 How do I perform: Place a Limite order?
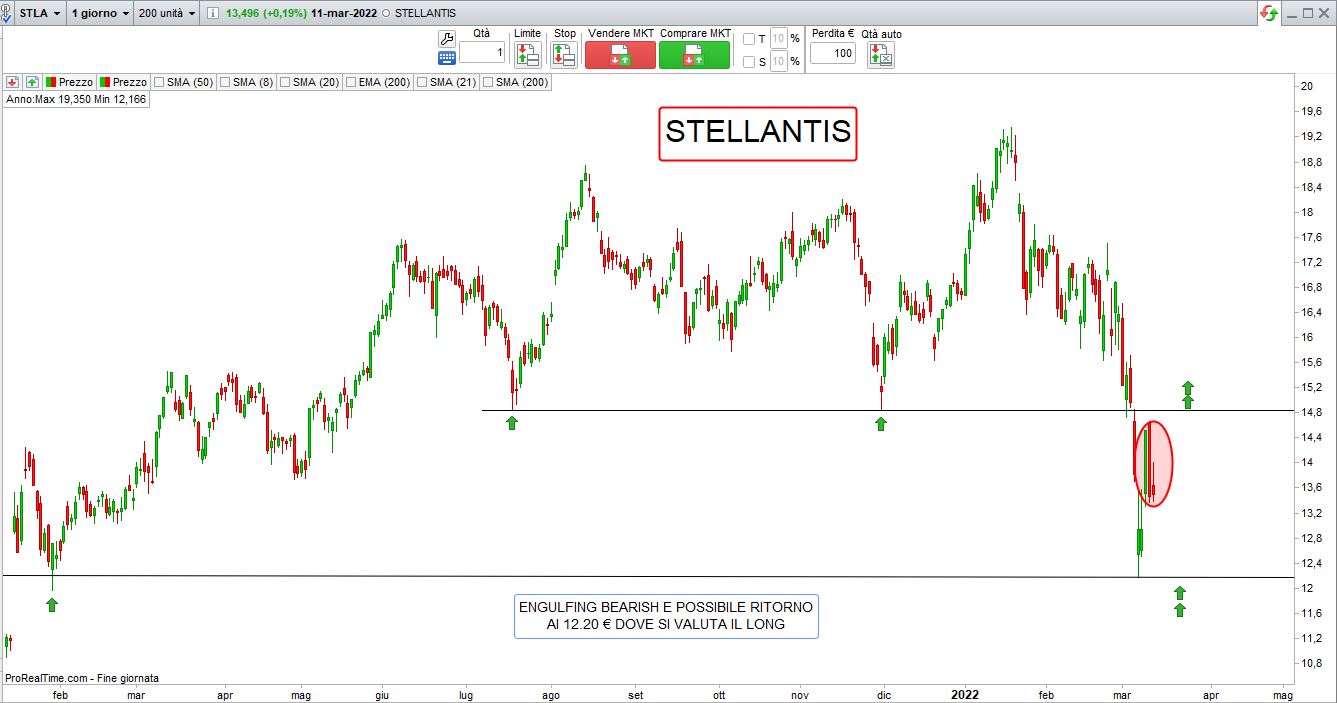(527, 55)
